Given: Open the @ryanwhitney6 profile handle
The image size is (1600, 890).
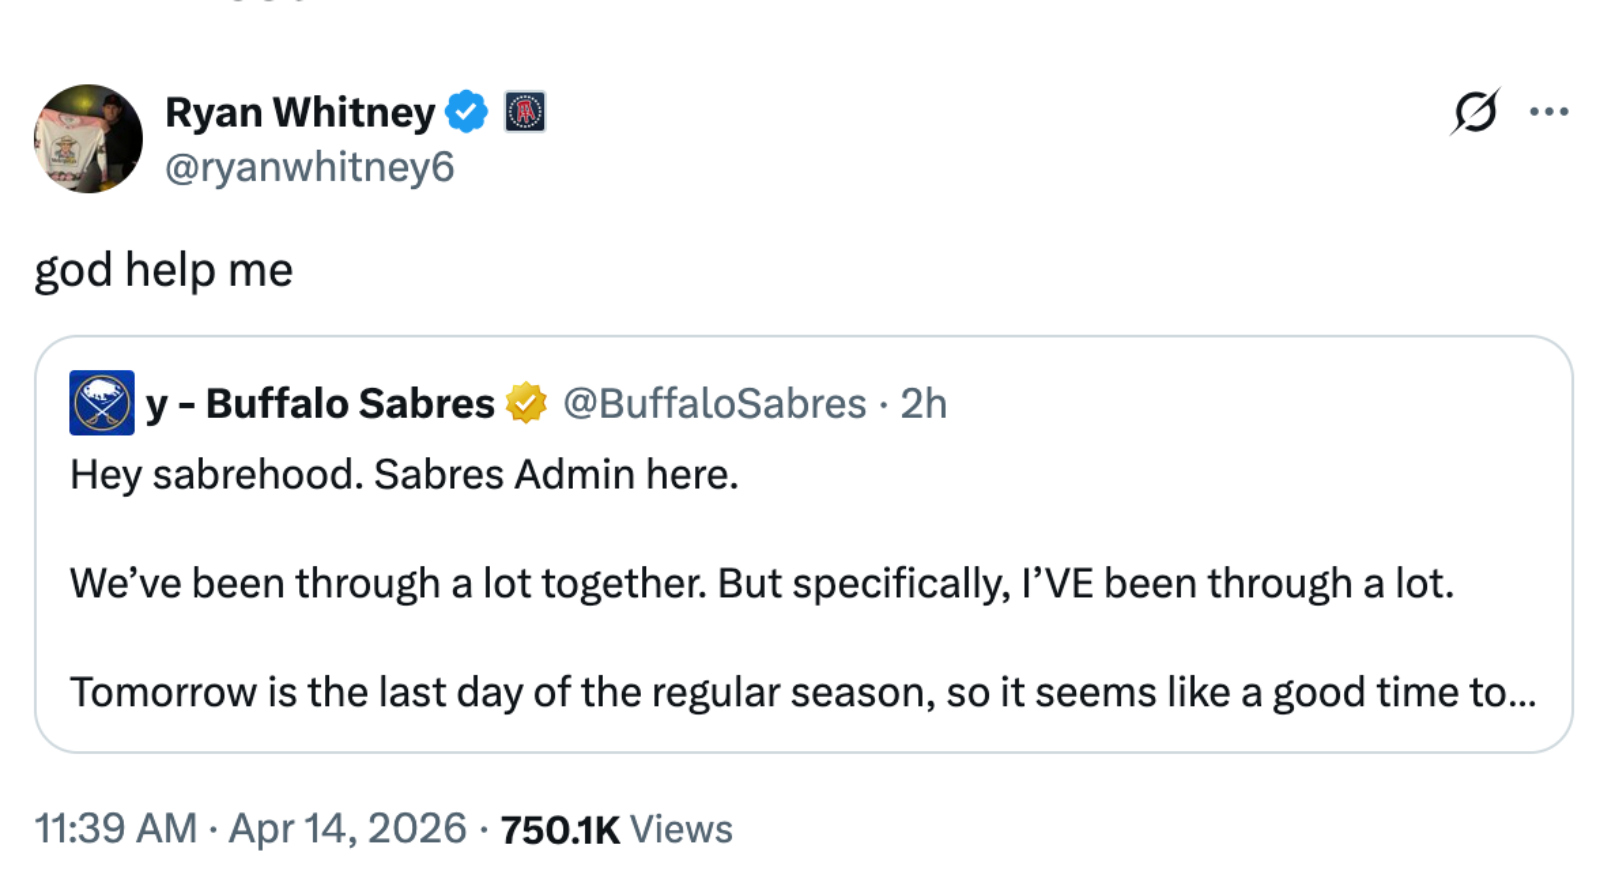Looking at the screenshot, I should pyautogui.click(x=311, y=167).
